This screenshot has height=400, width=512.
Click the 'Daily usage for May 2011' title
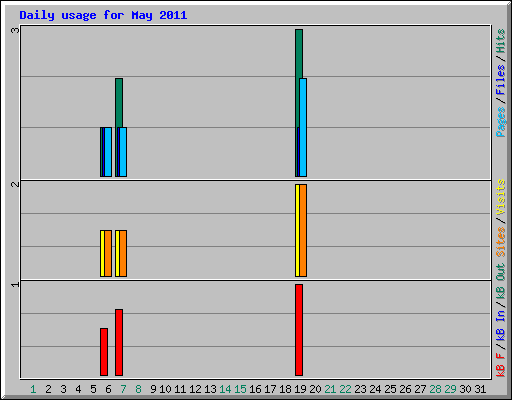(103, 15)
